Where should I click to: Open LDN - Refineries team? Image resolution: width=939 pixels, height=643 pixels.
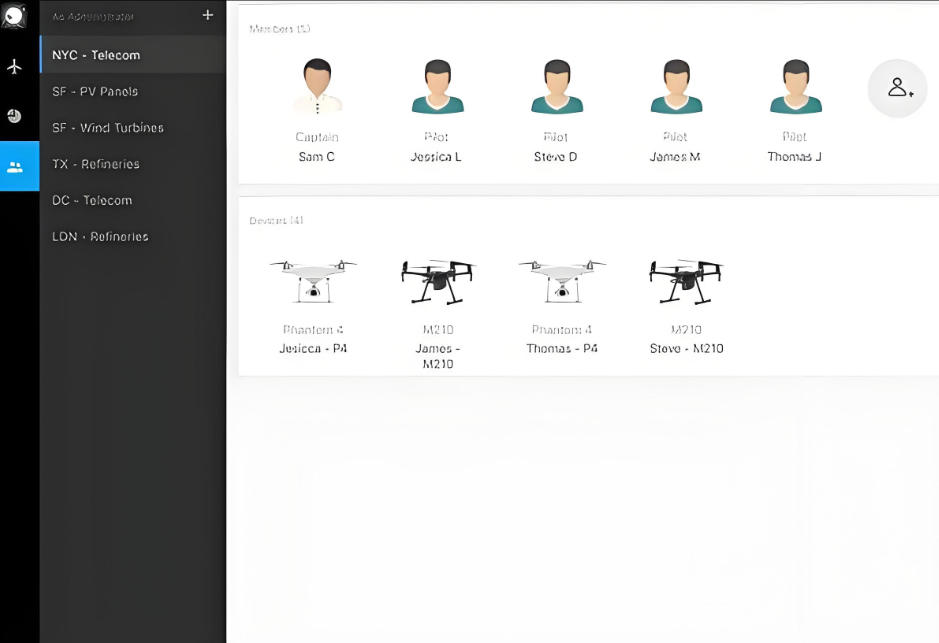click(x=100, y=237)
